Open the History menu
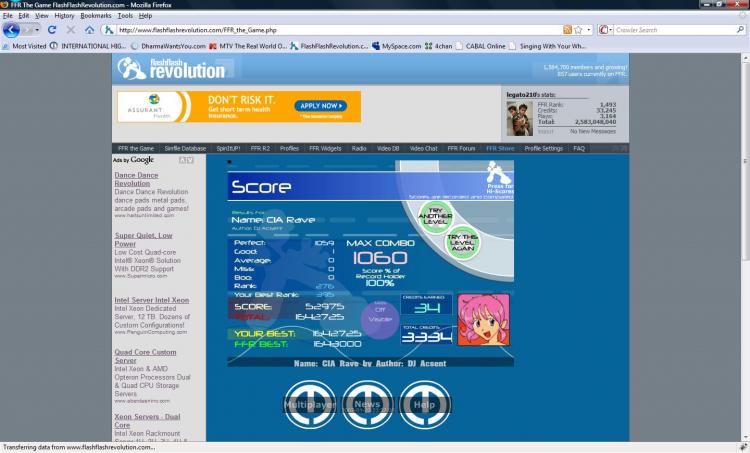750x453 pixels. pyautogui.click(x=64, y=16)
